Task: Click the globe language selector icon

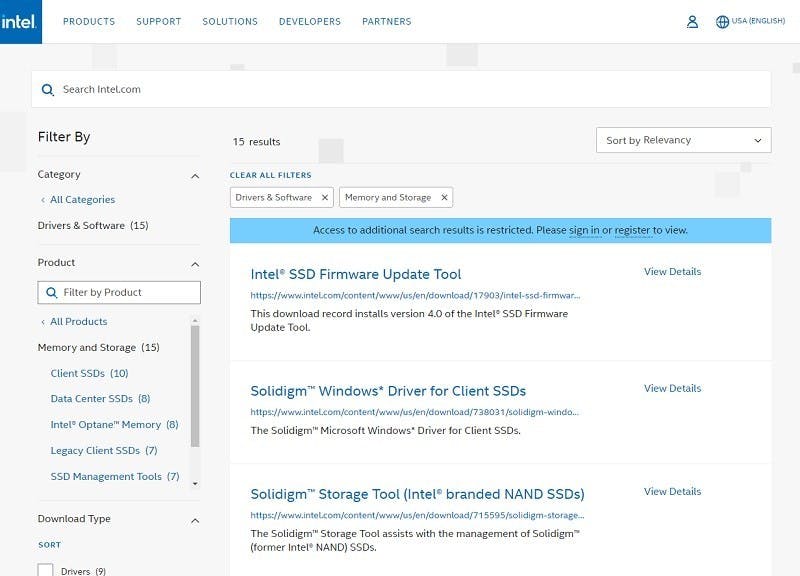Action: pyautogui.click(x=722, y=21)
